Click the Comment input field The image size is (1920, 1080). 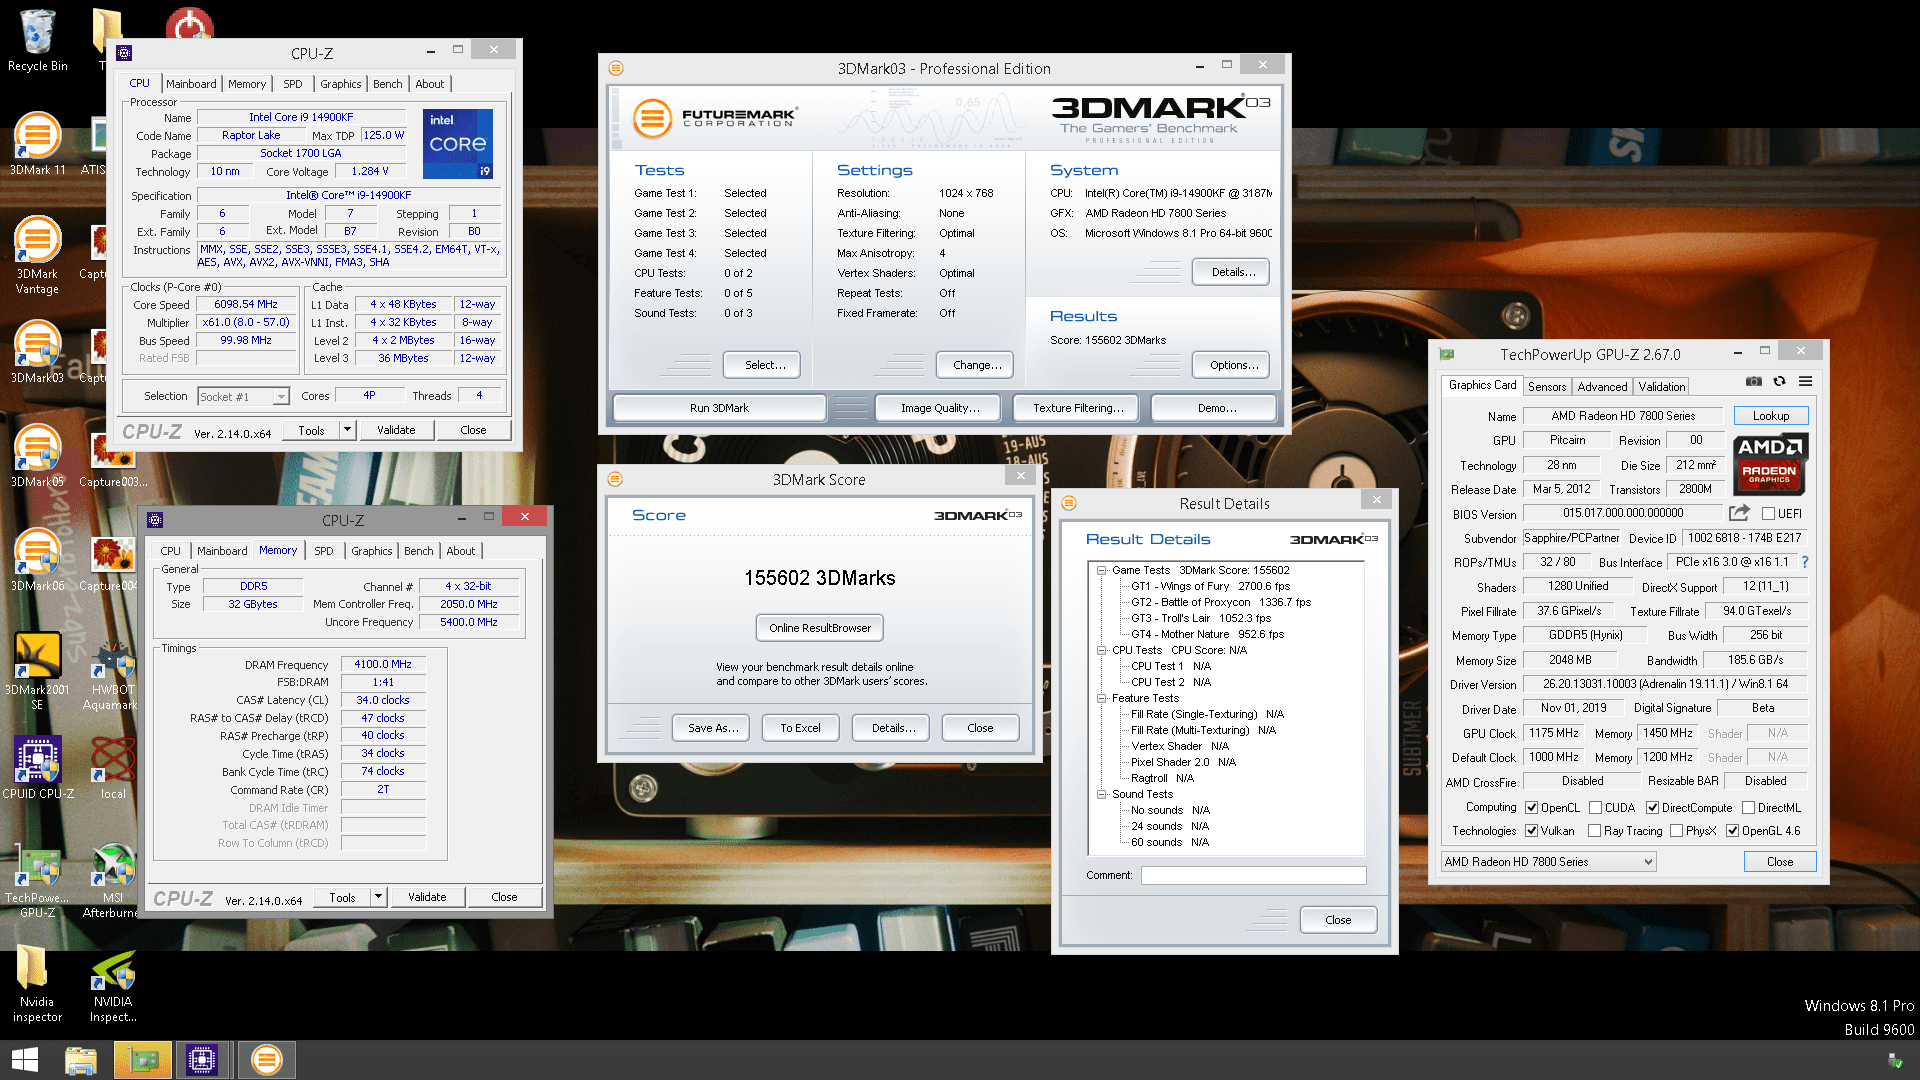tap(1252, 875)
